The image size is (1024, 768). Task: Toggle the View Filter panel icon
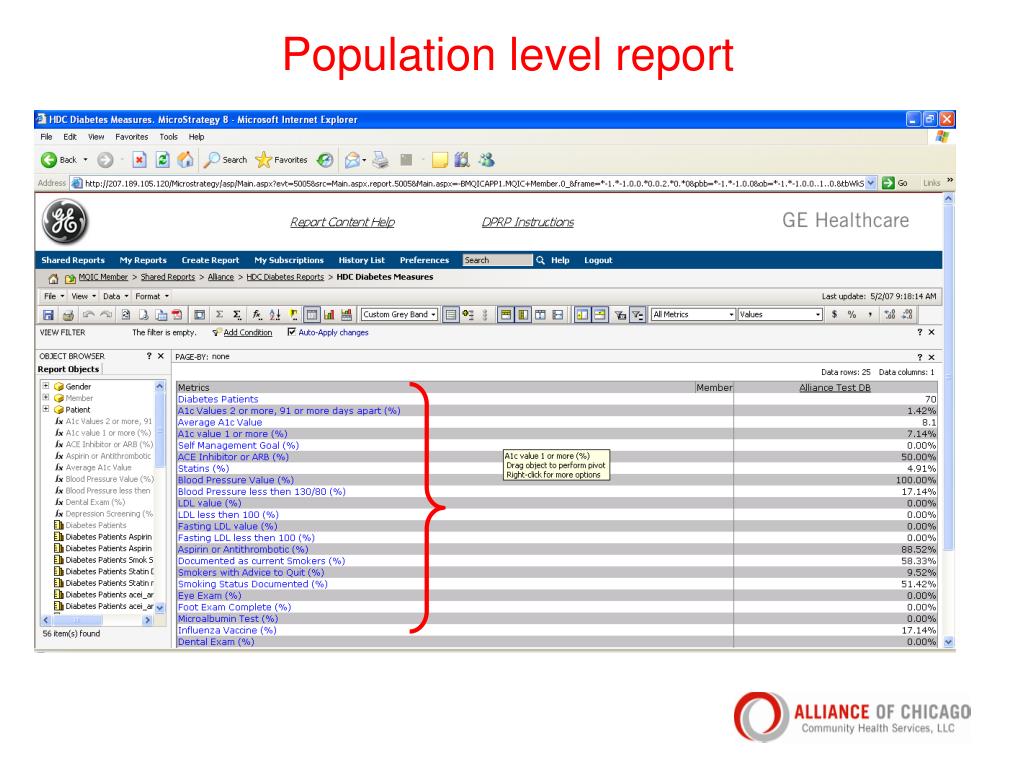(x=637, y=315)
